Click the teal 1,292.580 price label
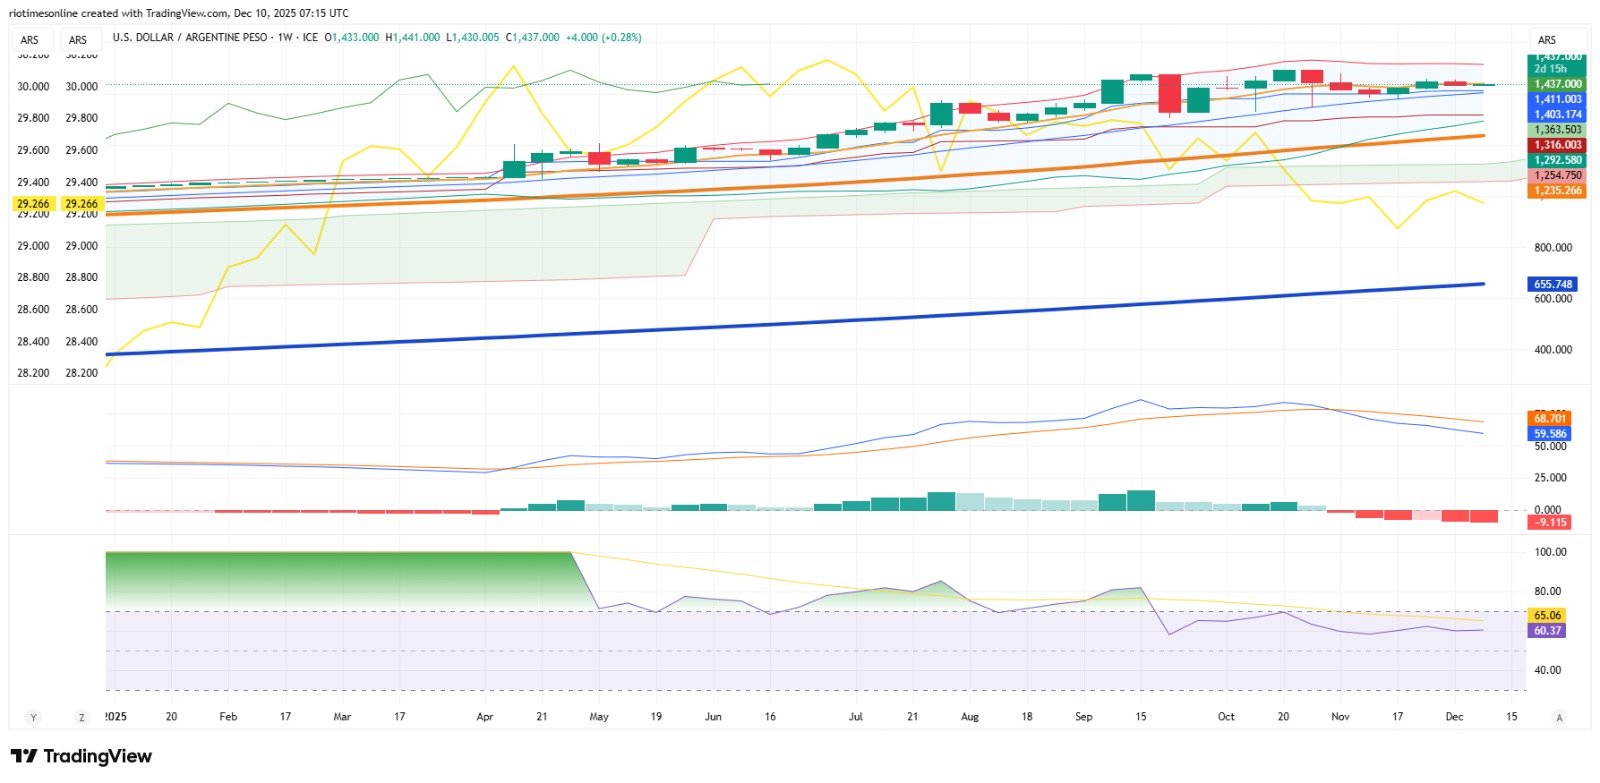The width and height of the screenshot is (1600, 783). coord(1558,160)
